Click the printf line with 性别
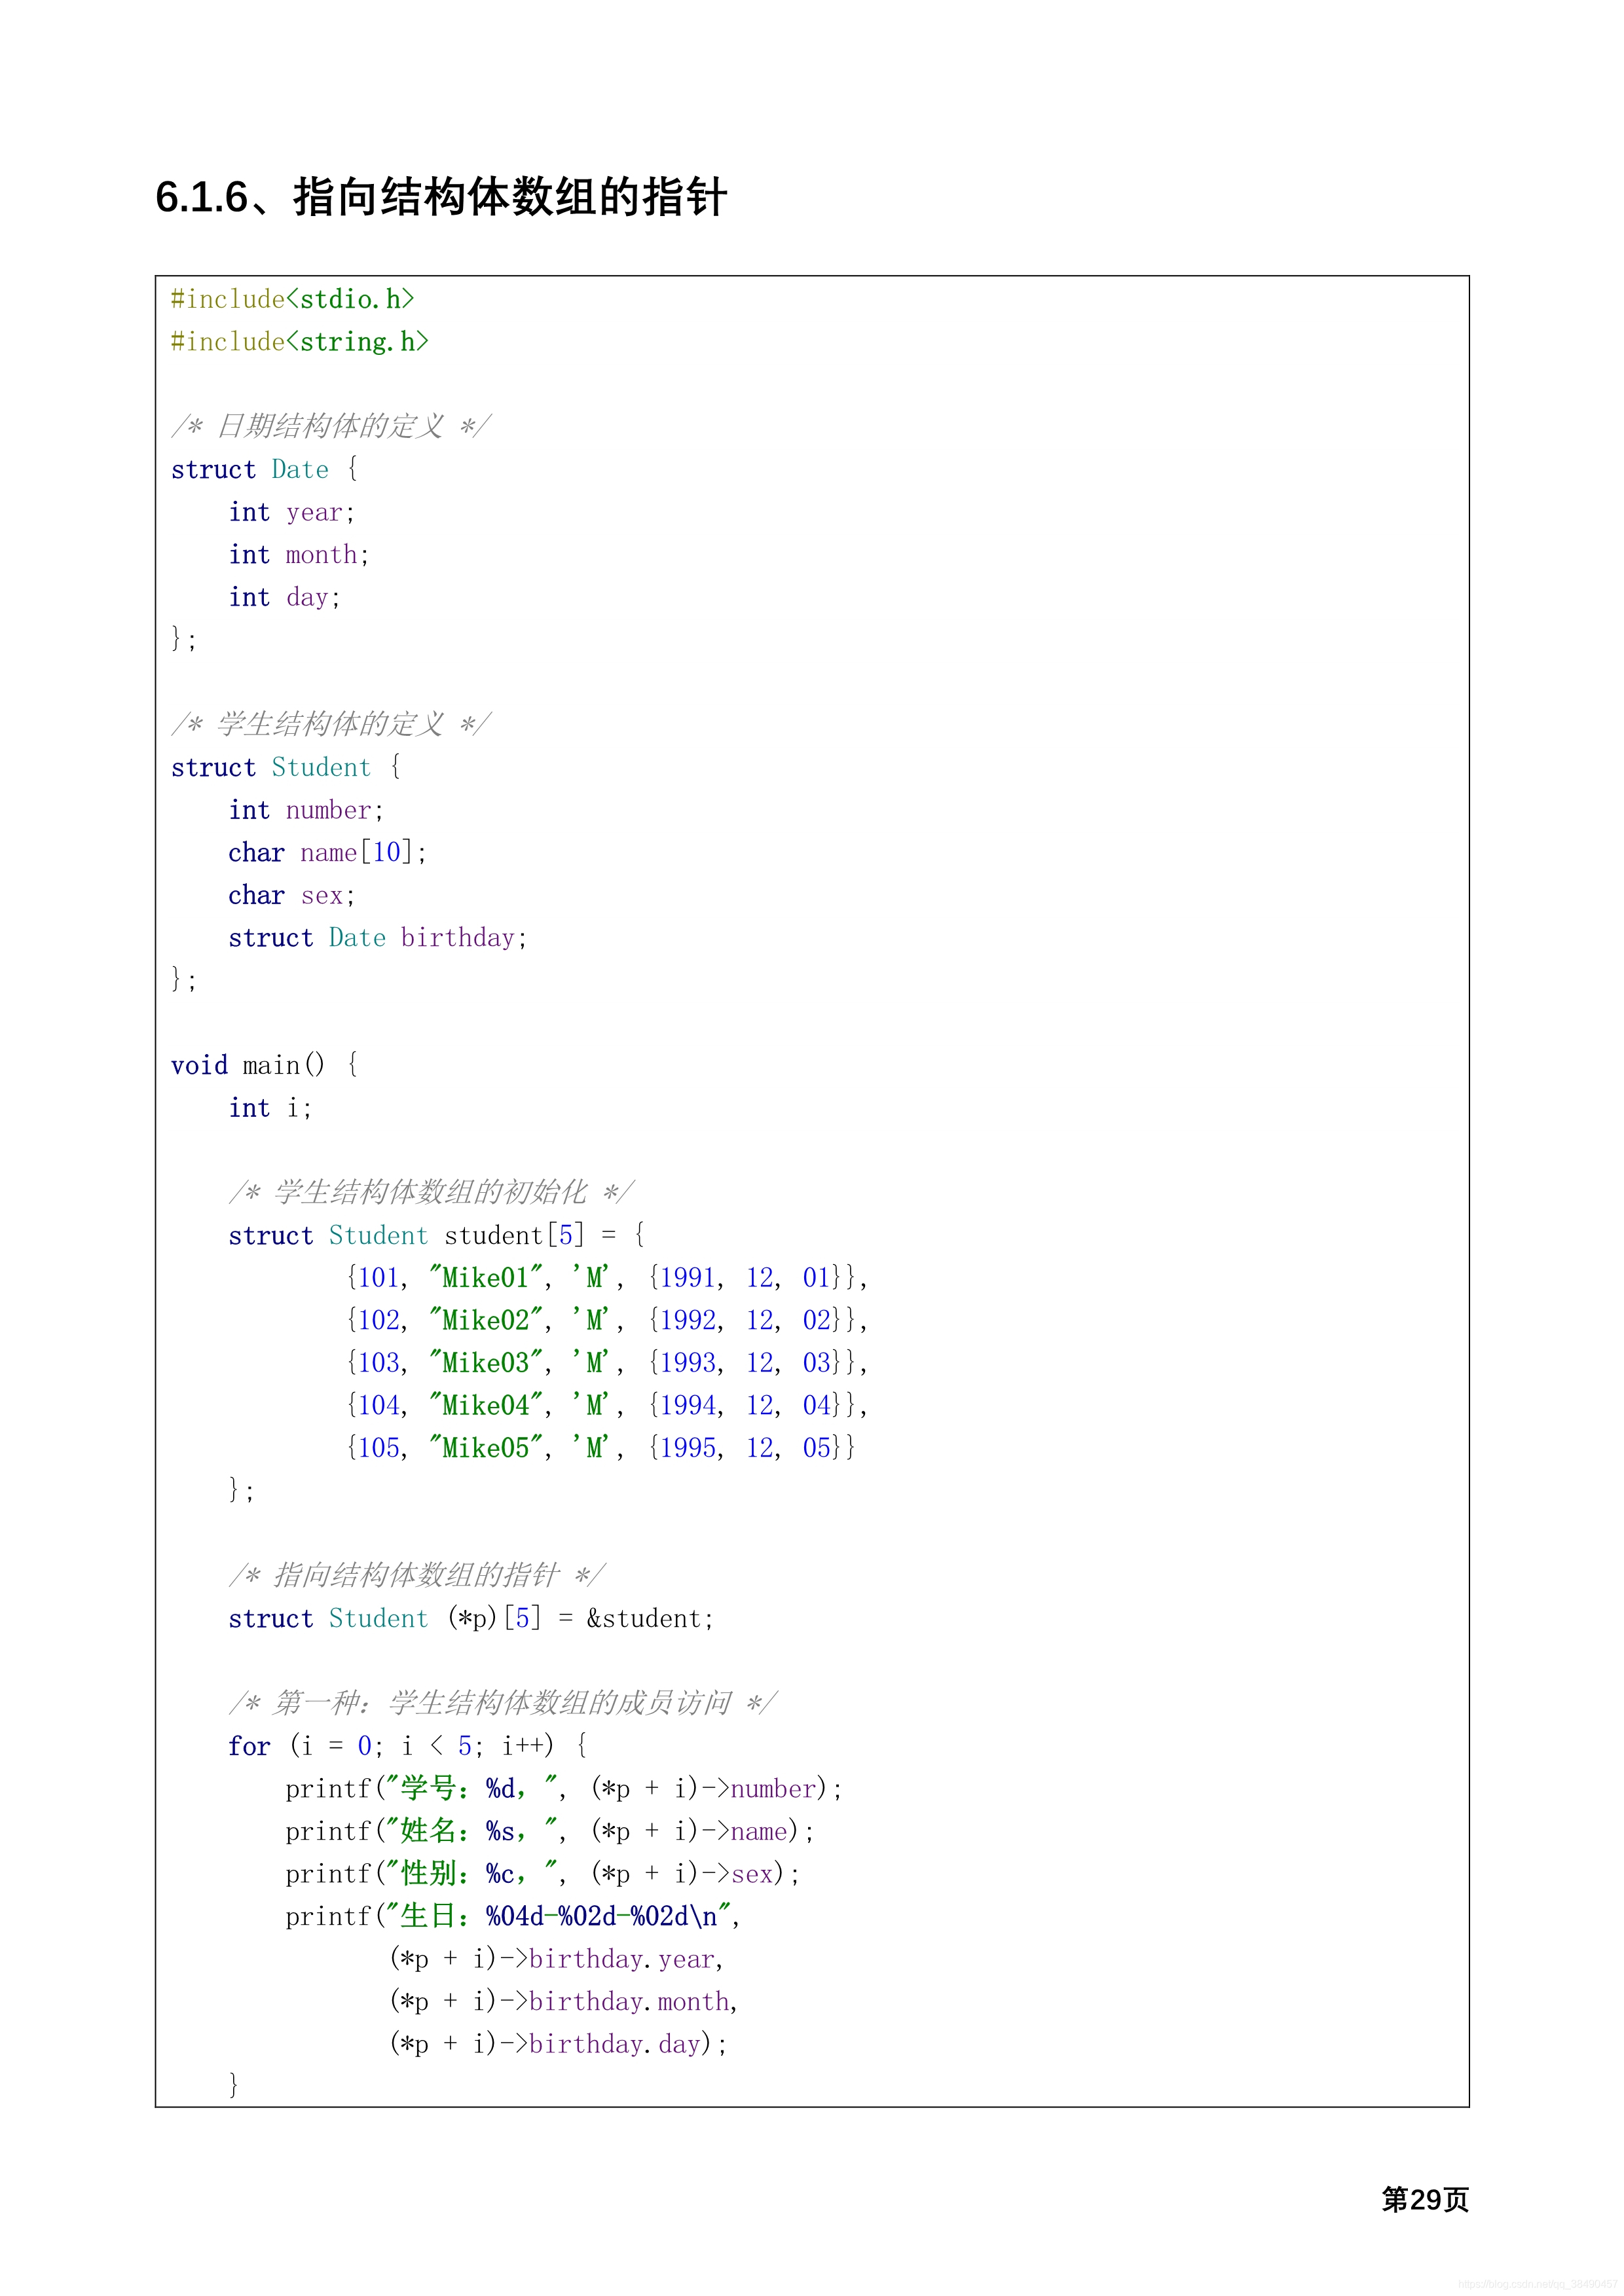Viewport: 1624px width, 2296px height. [x=543, y=1874]
